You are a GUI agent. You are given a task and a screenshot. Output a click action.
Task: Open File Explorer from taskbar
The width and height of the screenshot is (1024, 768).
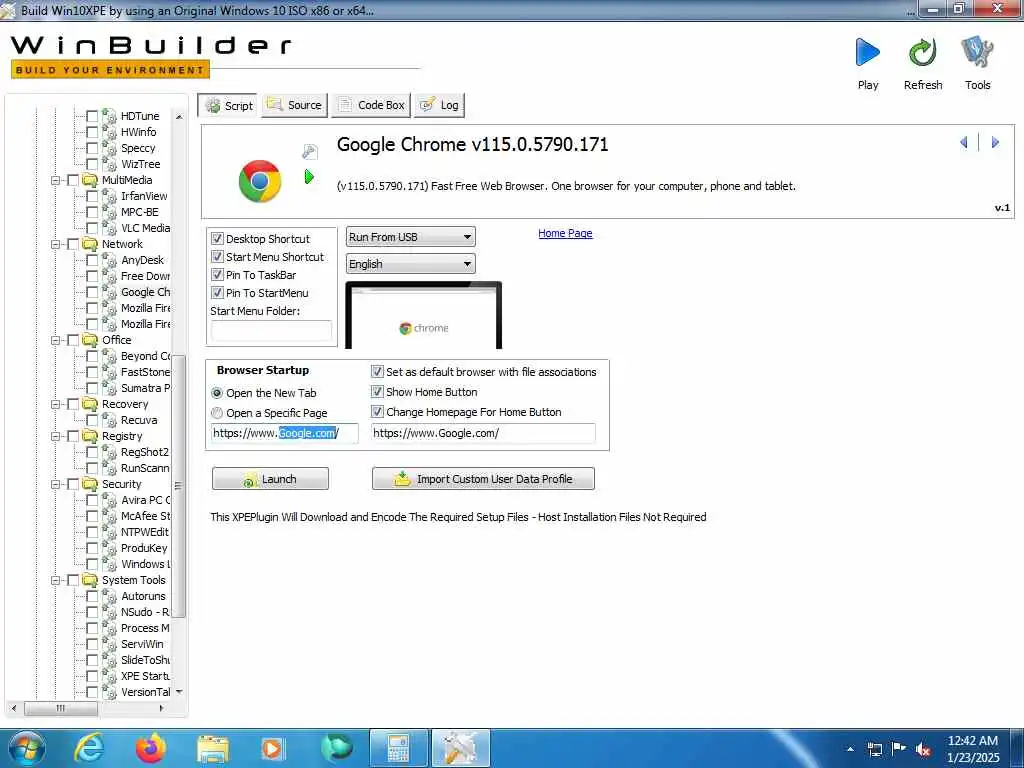(212, 748)
